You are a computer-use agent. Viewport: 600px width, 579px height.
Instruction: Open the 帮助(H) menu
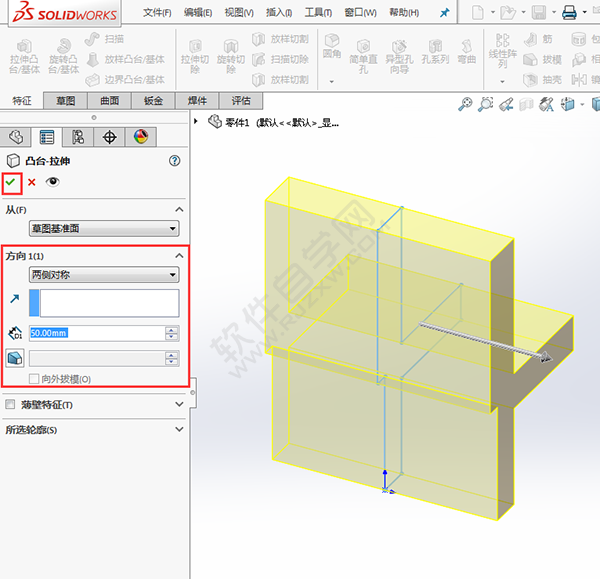click(x=404, y=13)
